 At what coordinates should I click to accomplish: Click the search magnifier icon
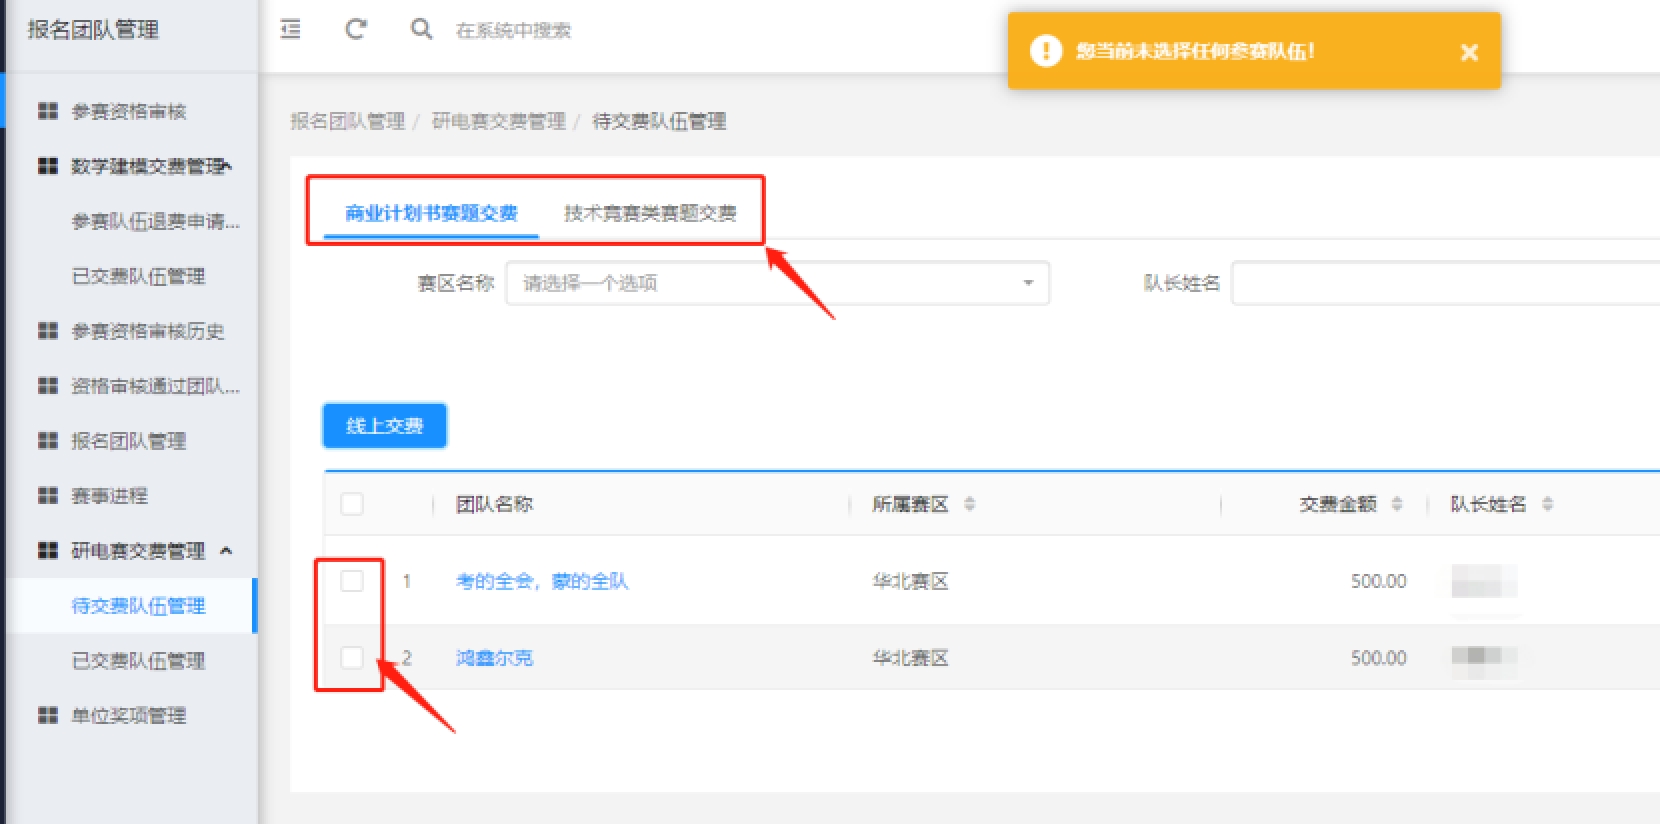click(421, 30)
